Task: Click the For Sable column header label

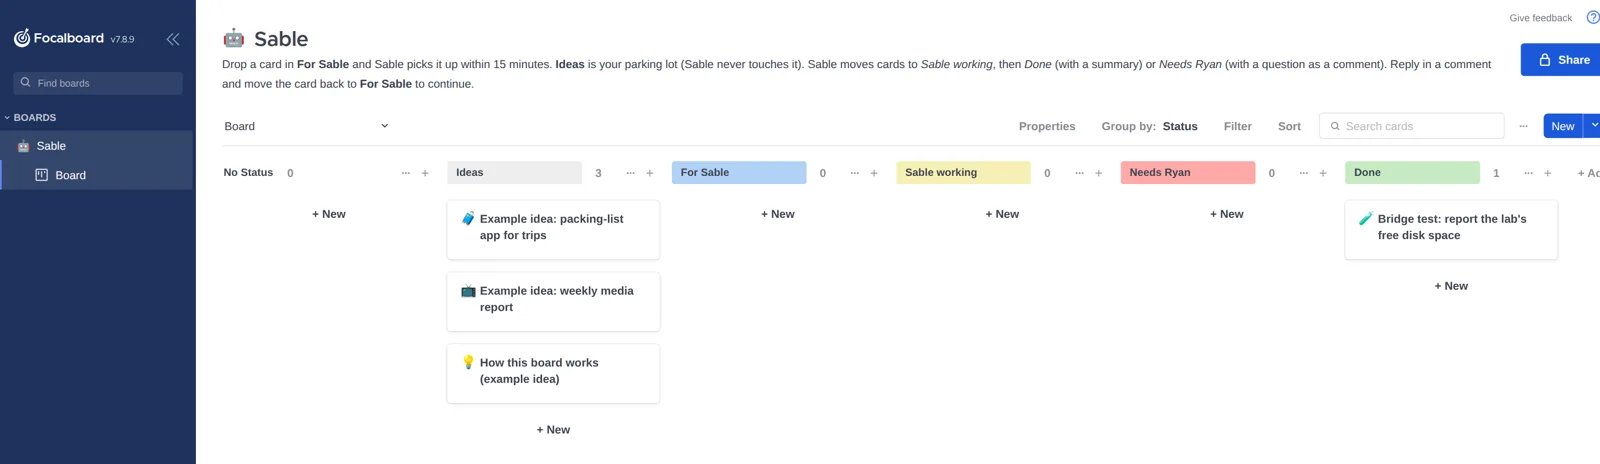Action: click(739, 173)
